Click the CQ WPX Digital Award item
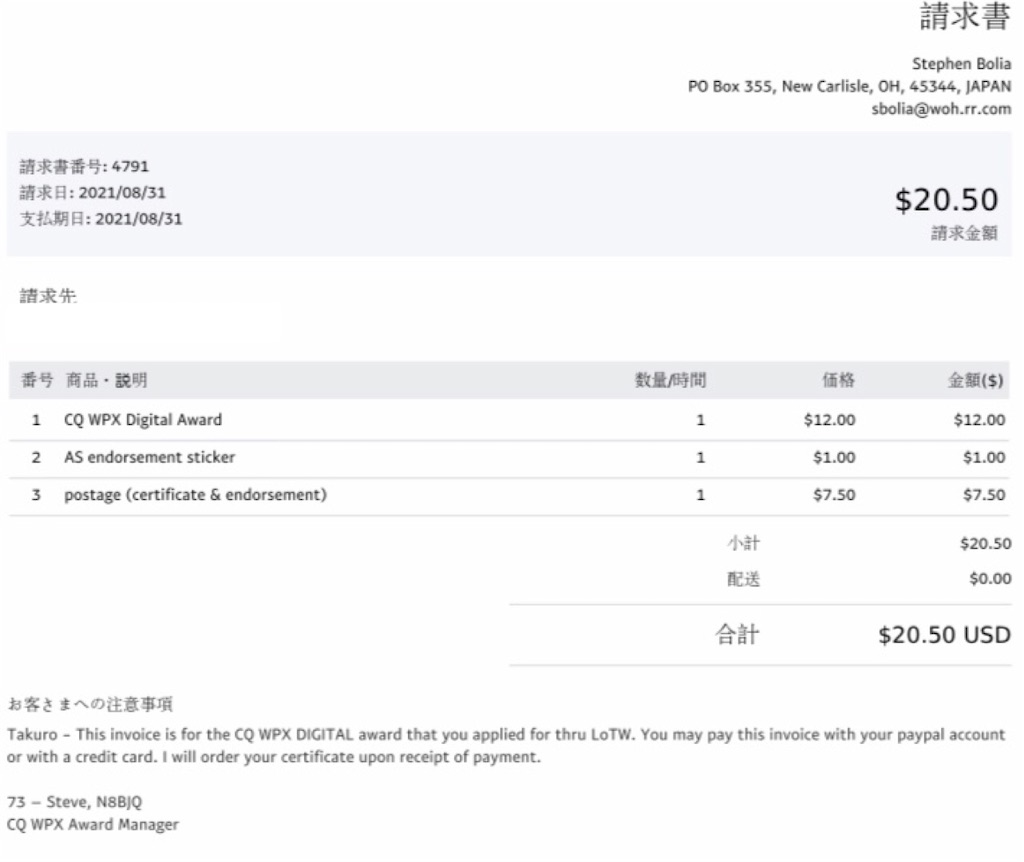Viewport: 1024px width, 862px height. (x=143, y=420)
